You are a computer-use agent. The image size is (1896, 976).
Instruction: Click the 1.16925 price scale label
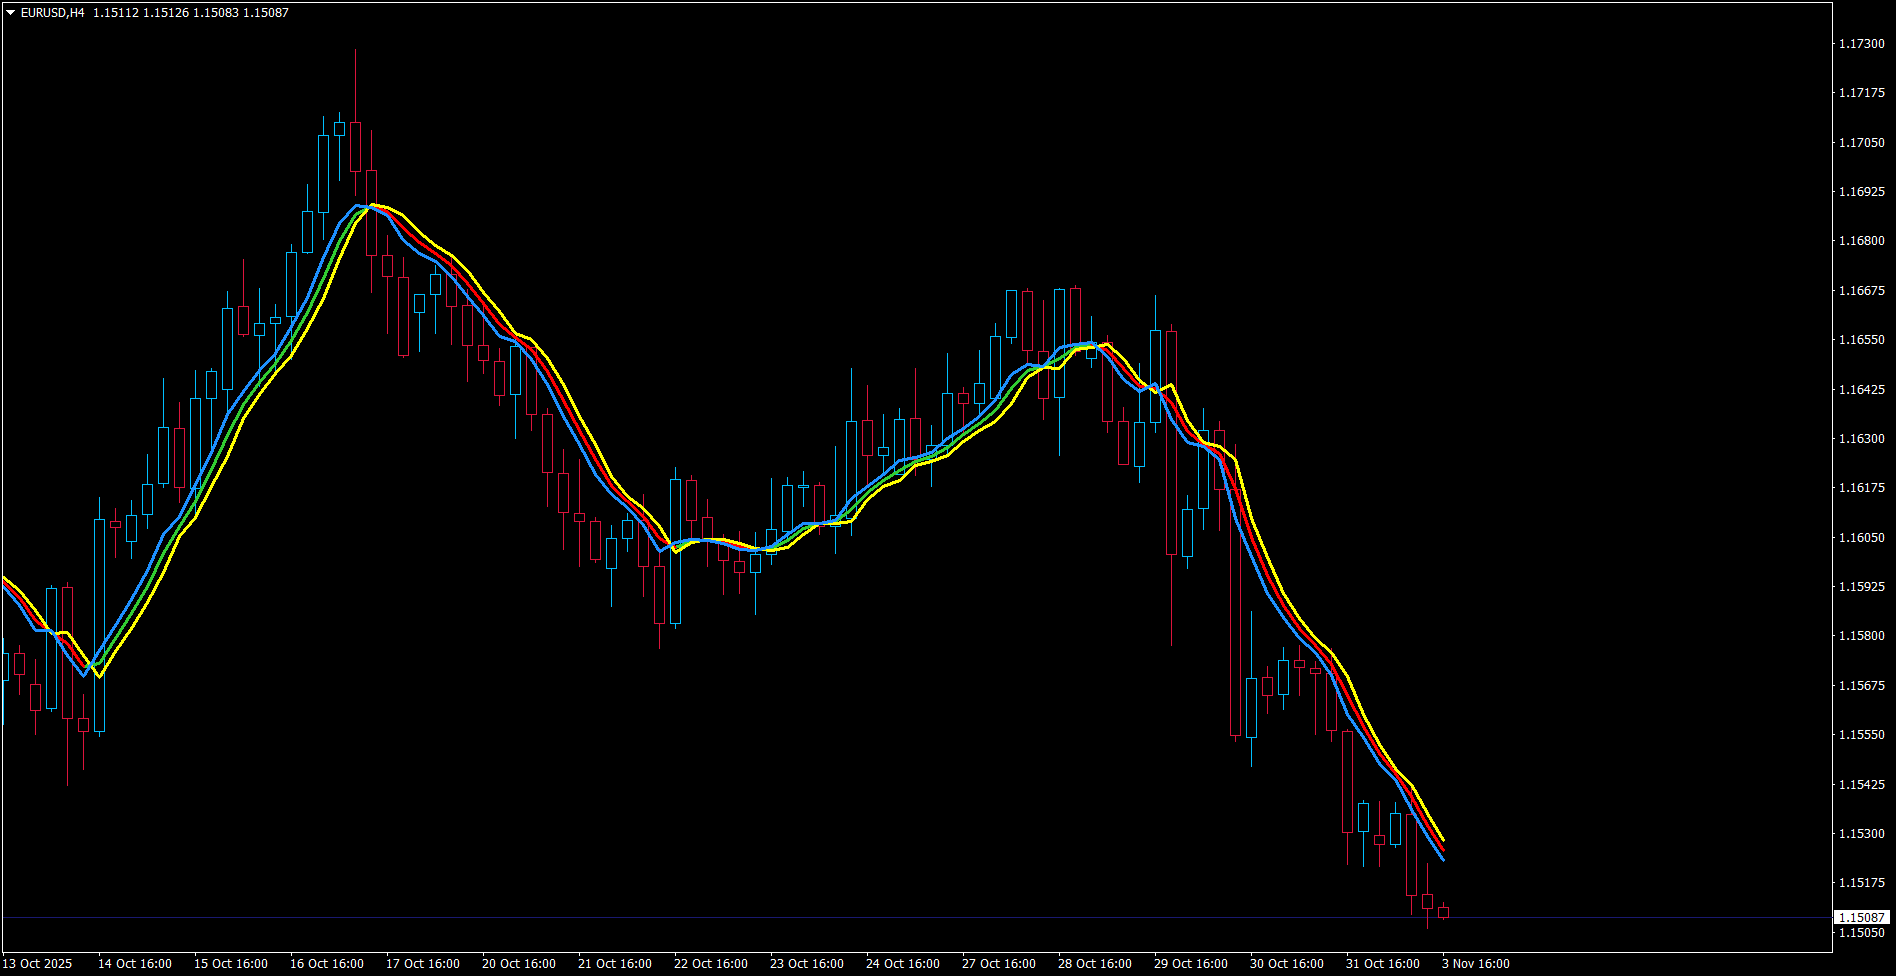pyautogui.click(x=1862, y=192)
